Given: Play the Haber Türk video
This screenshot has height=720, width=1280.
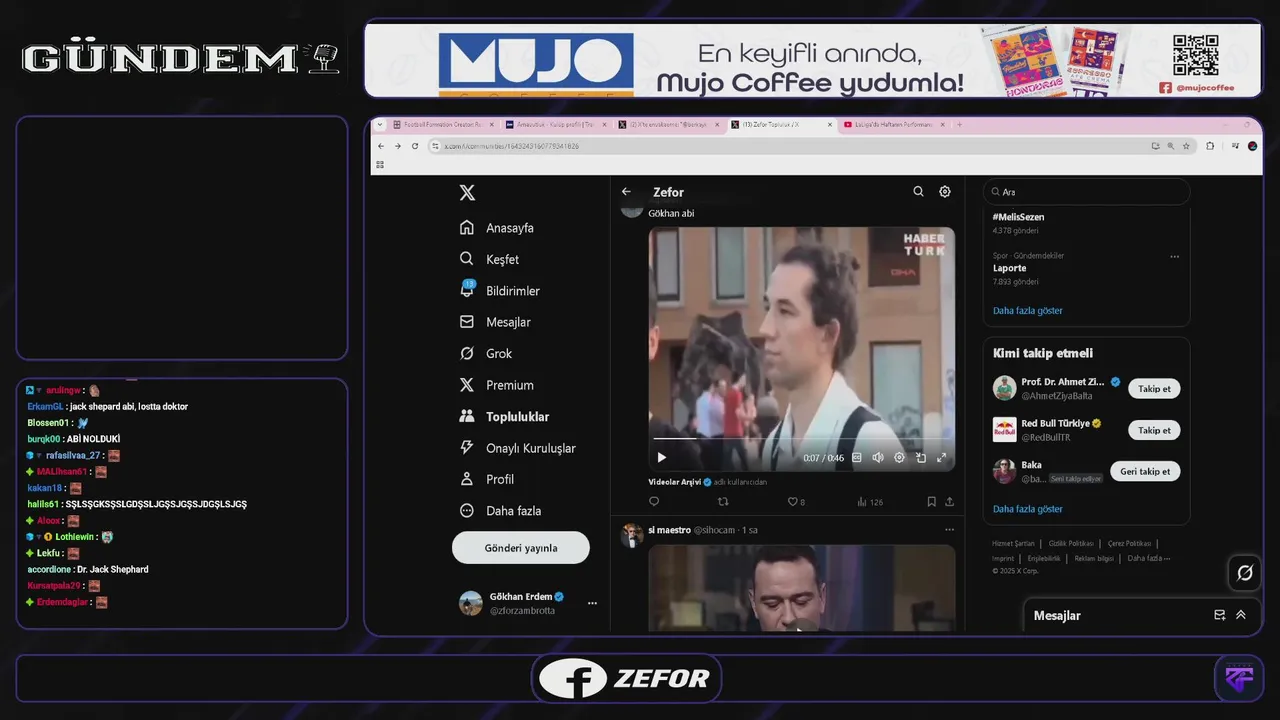Looking at the screenshot, I should tap(661, 458).
